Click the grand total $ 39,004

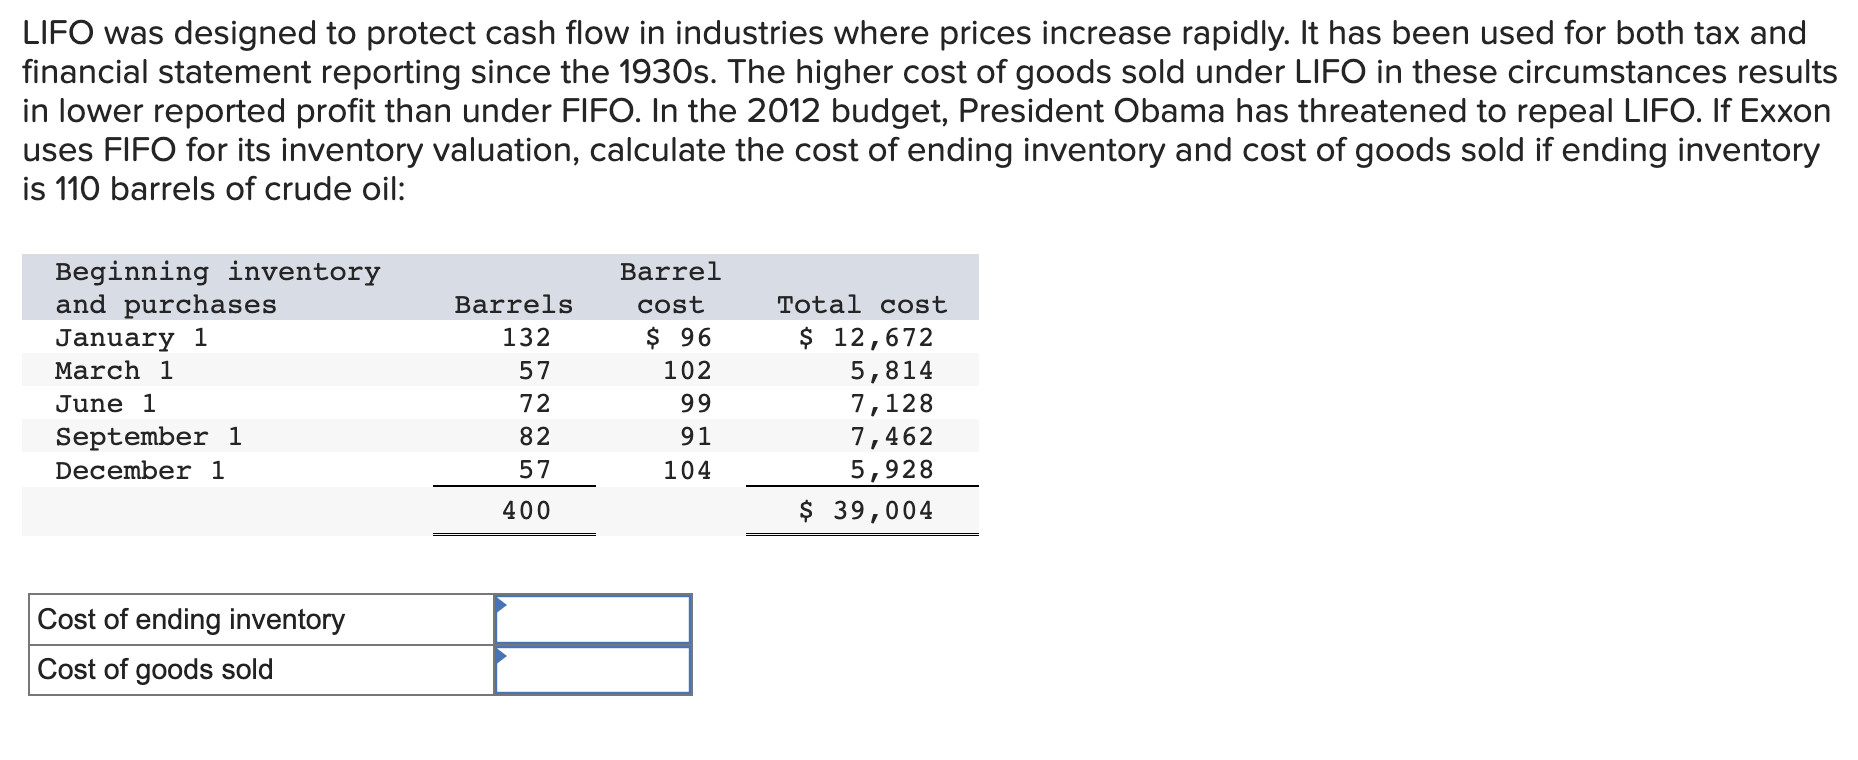866,511
